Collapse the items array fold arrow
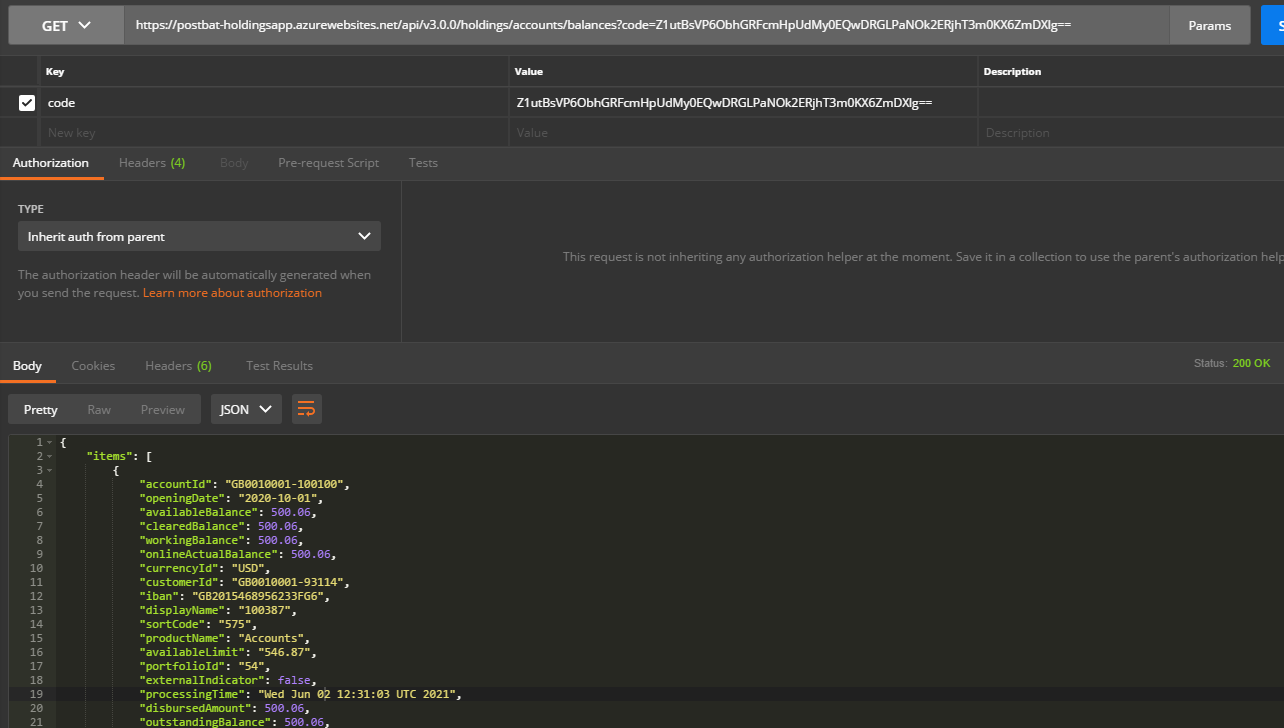The width and height of the screenshot is (1284, 728). pos(50,456)
